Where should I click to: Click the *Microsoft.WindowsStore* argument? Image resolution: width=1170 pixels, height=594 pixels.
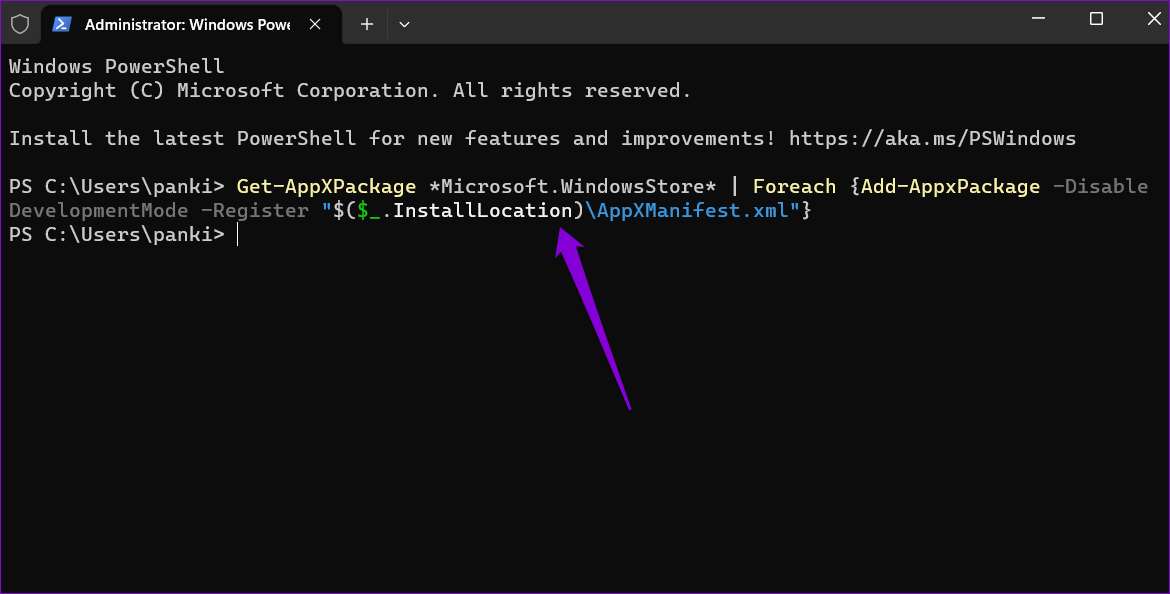[572, 187]
